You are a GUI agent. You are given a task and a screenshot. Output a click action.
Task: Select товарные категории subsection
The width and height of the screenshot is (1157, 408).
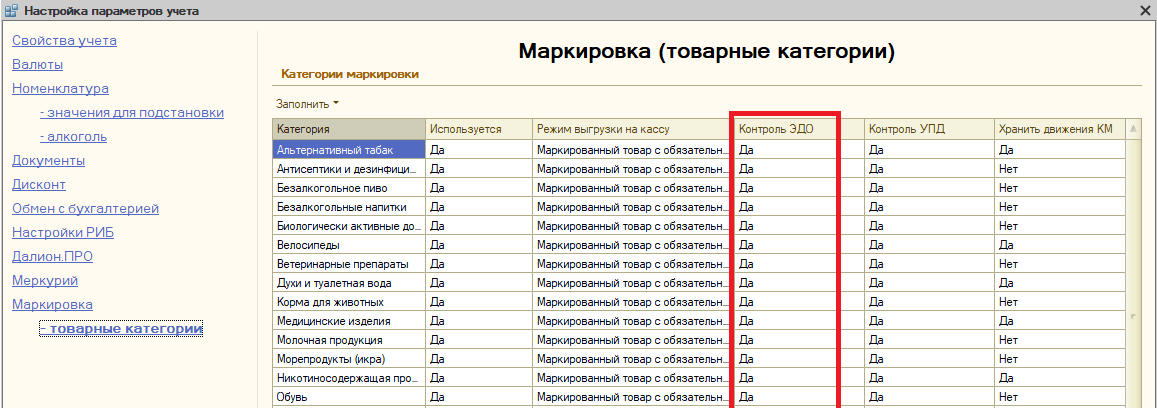pos(121,329)
